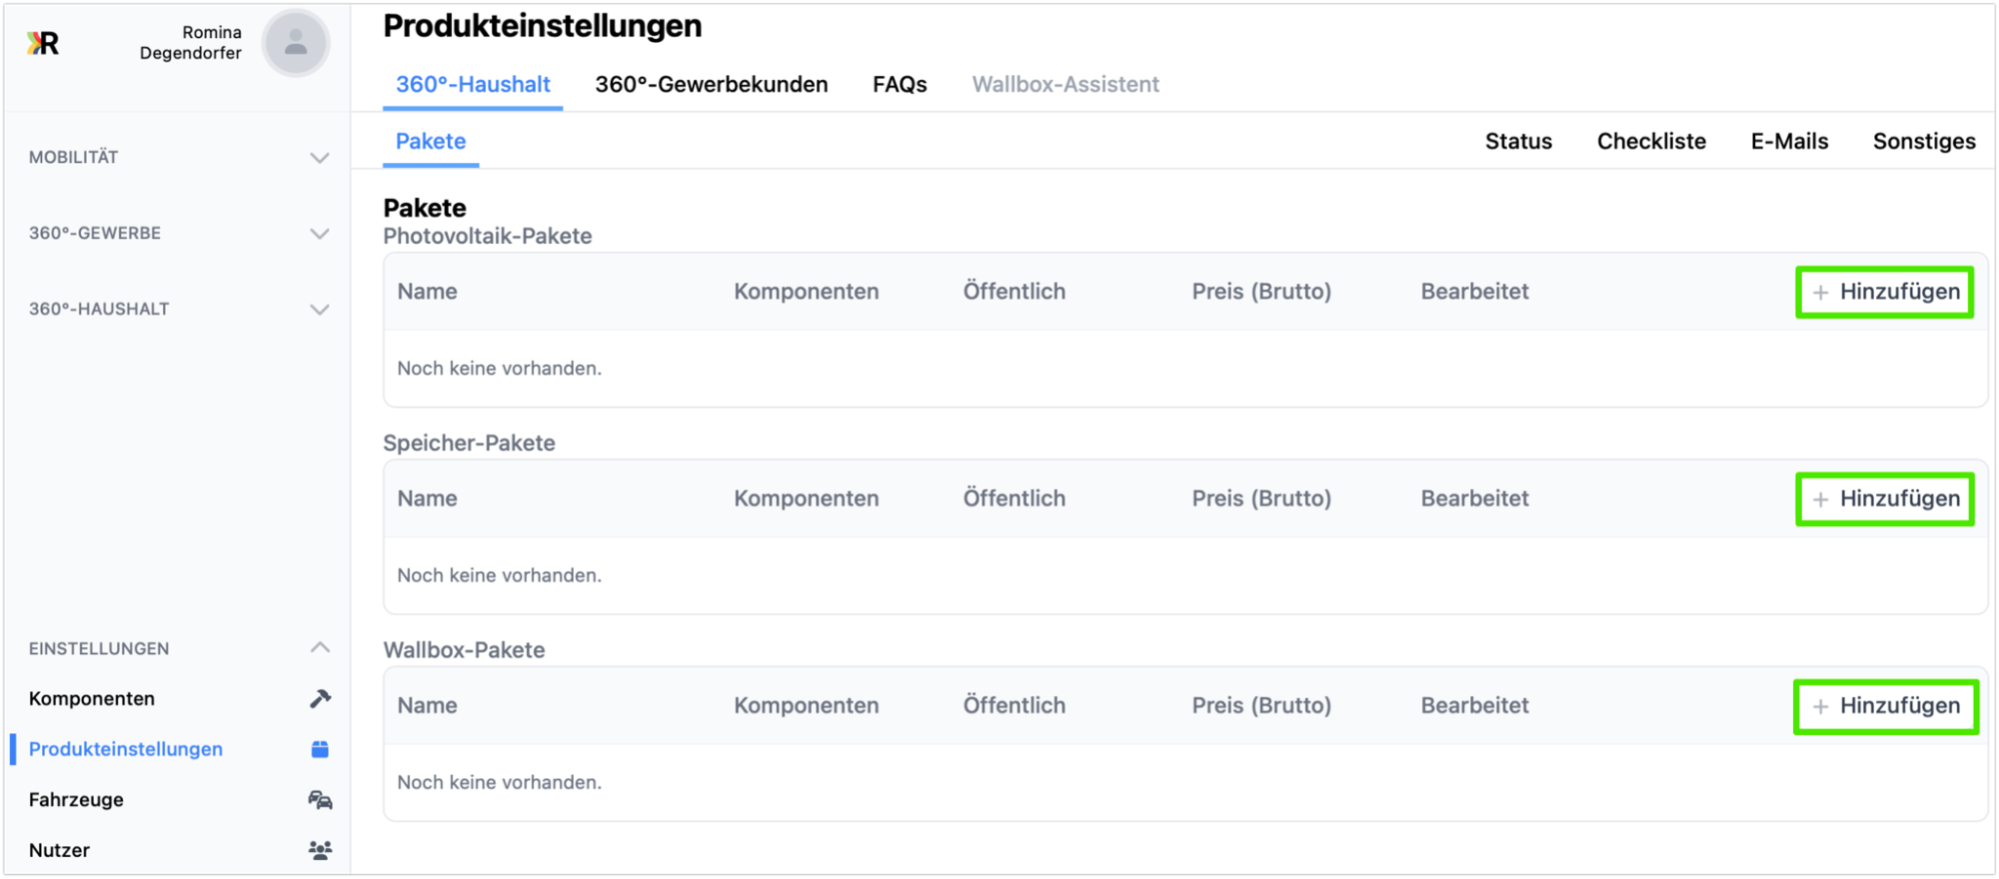Open the Wallbox-Assistent tab
1999x879 pixels.
click(1065, 84)
